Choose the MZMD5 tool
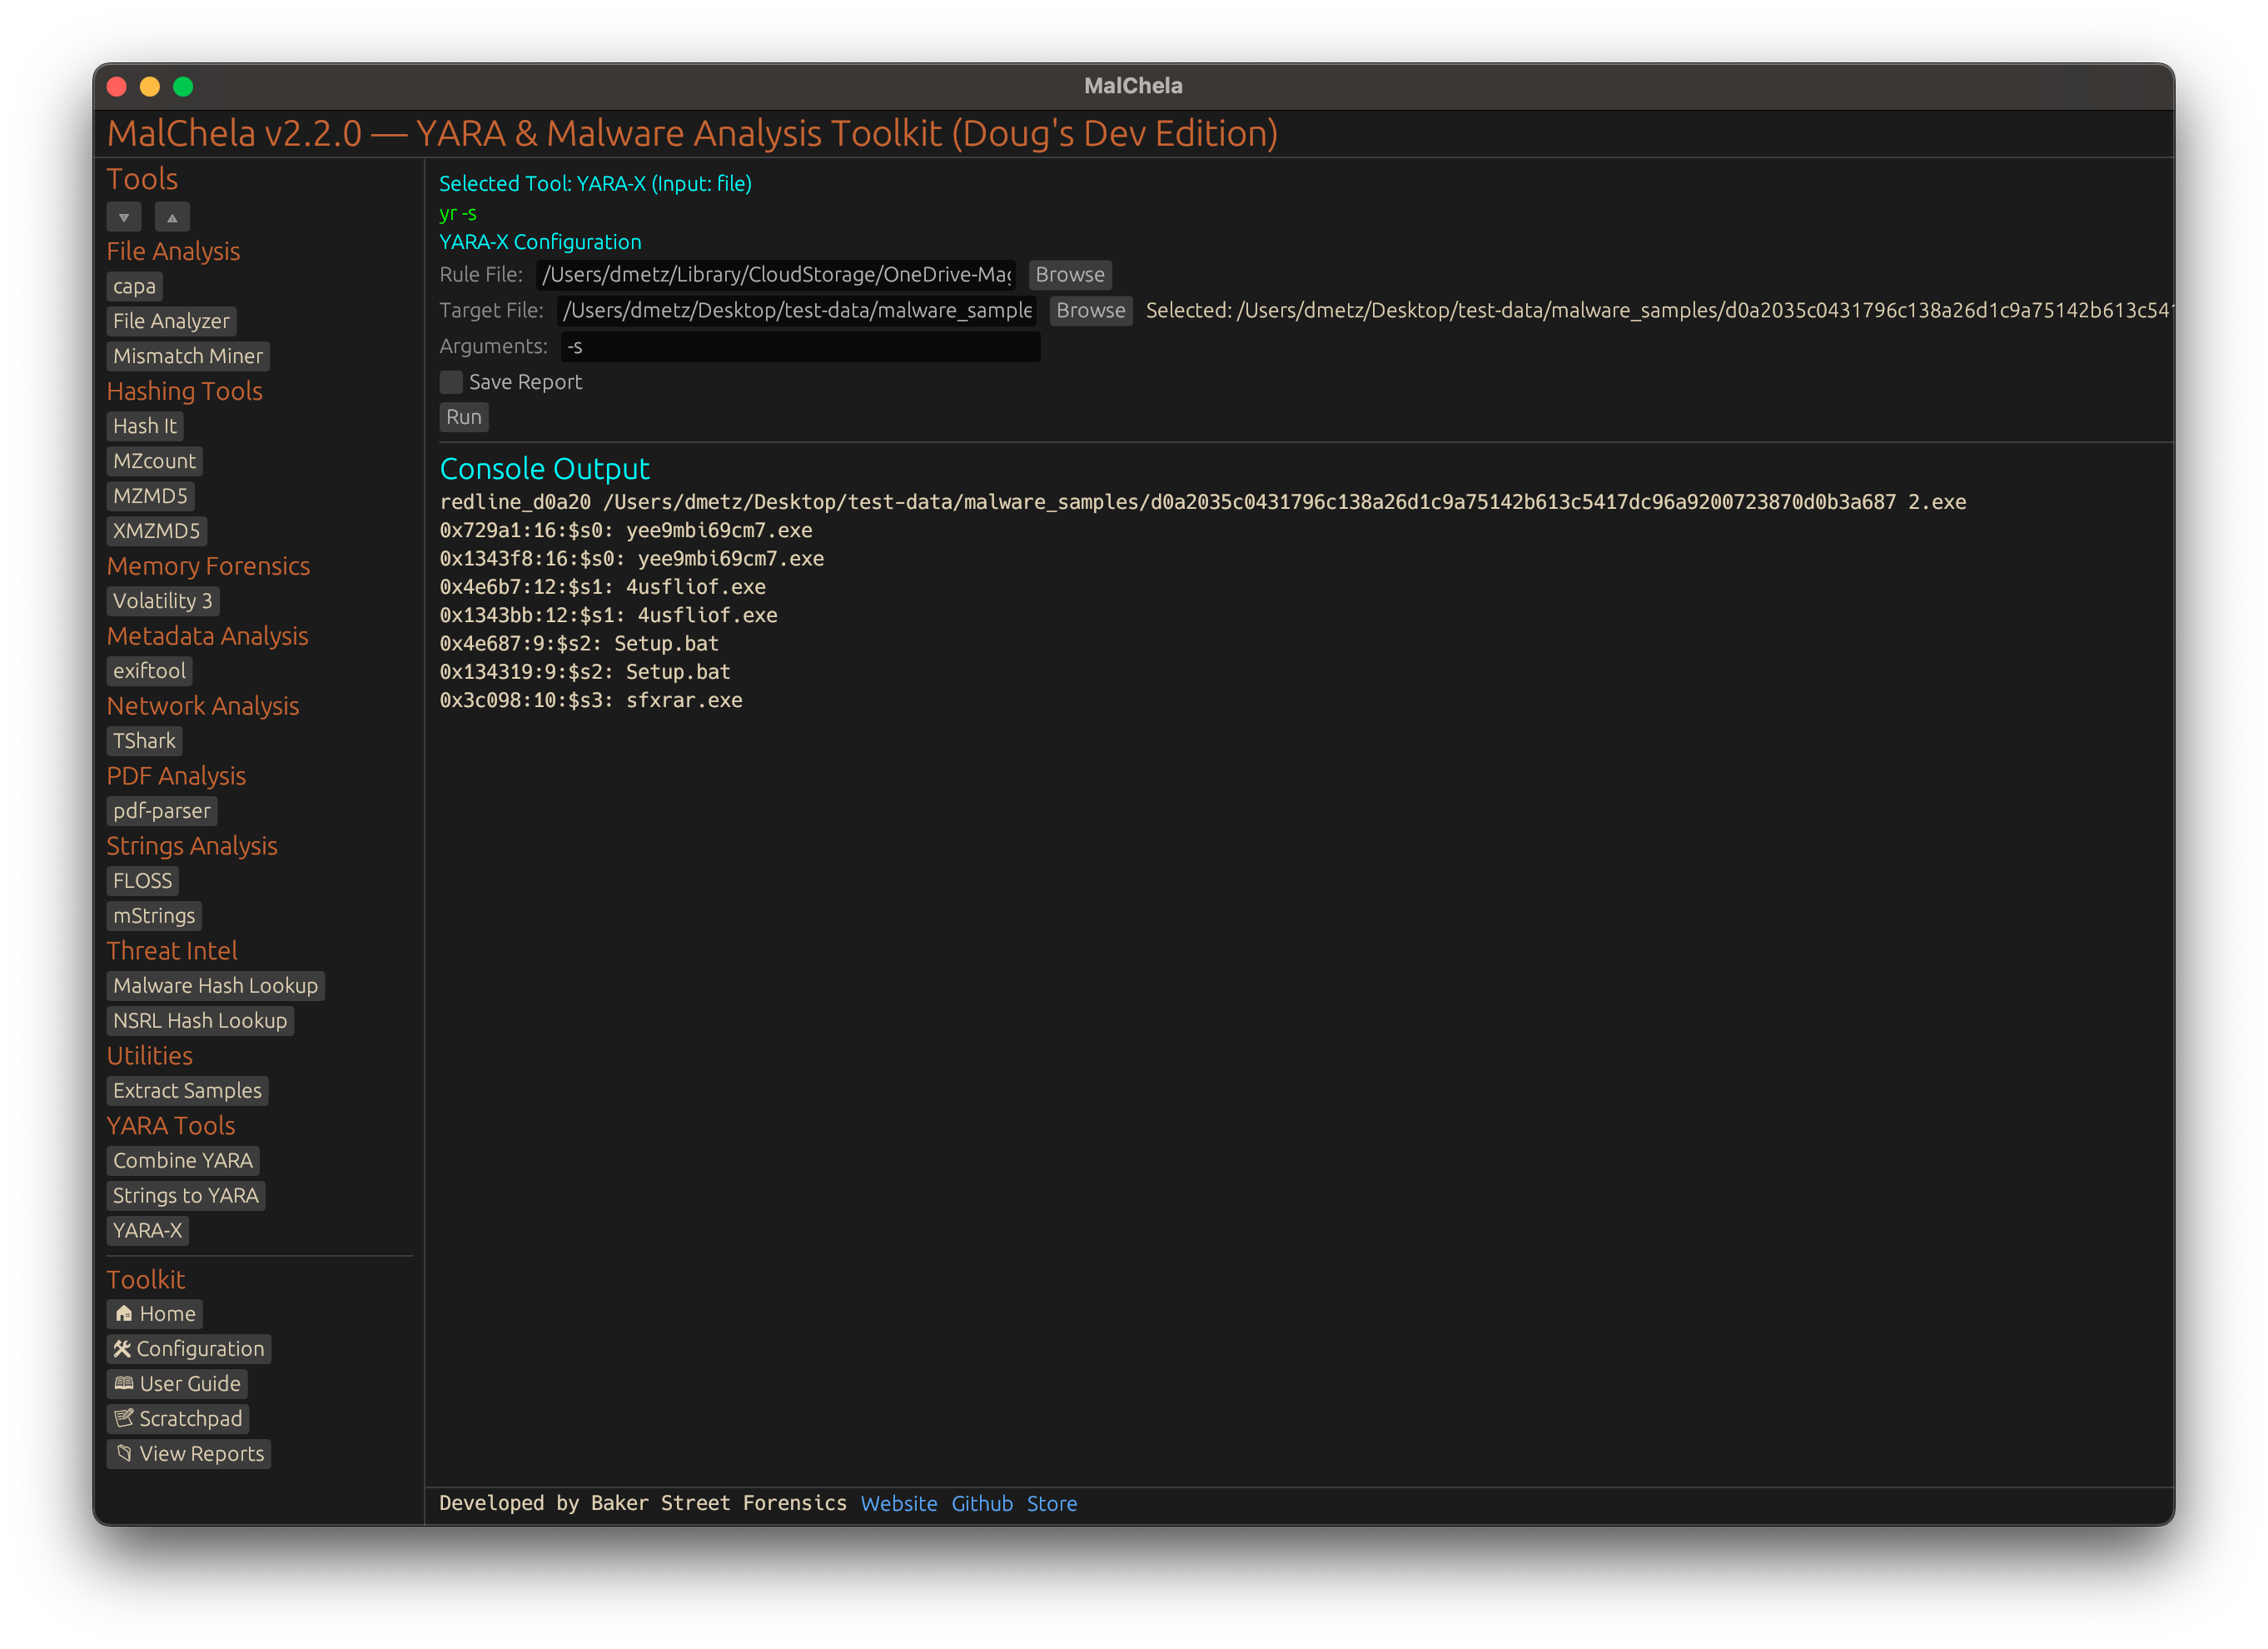Viewport: 2268px width, 1649px height. [150, 497]
